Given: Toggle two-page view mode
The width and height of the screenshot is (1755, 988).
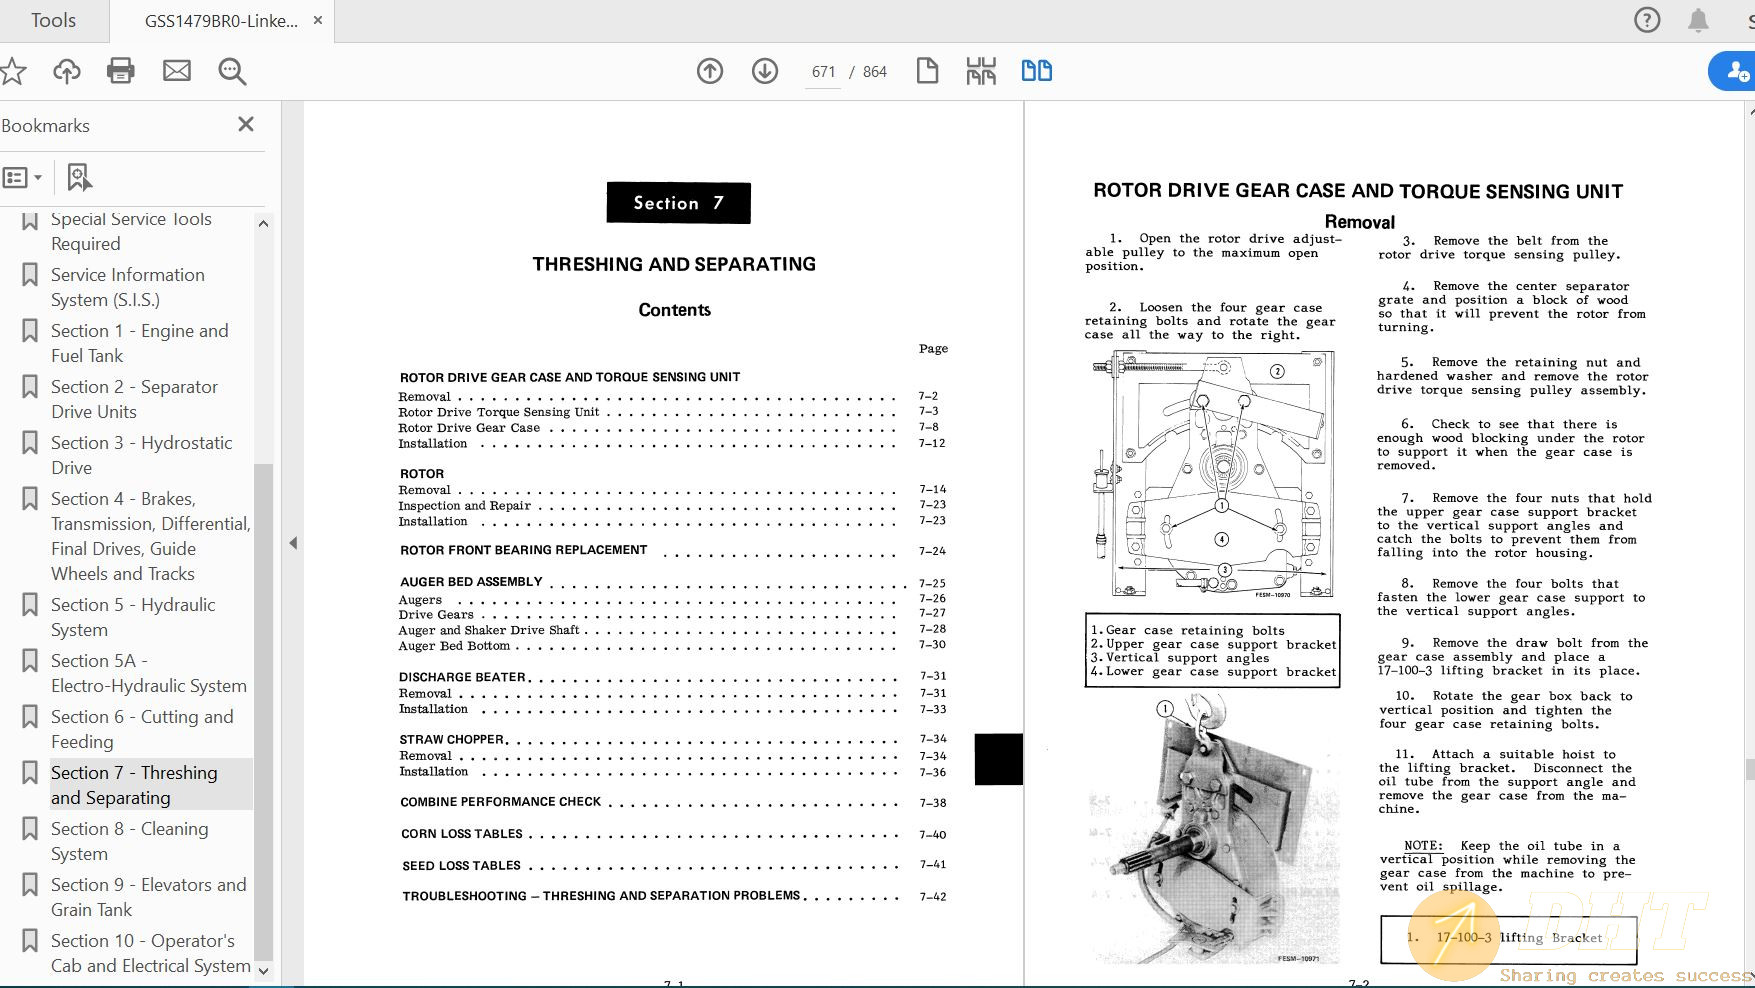Looking at the screenshot, I should click(1036, 71).
